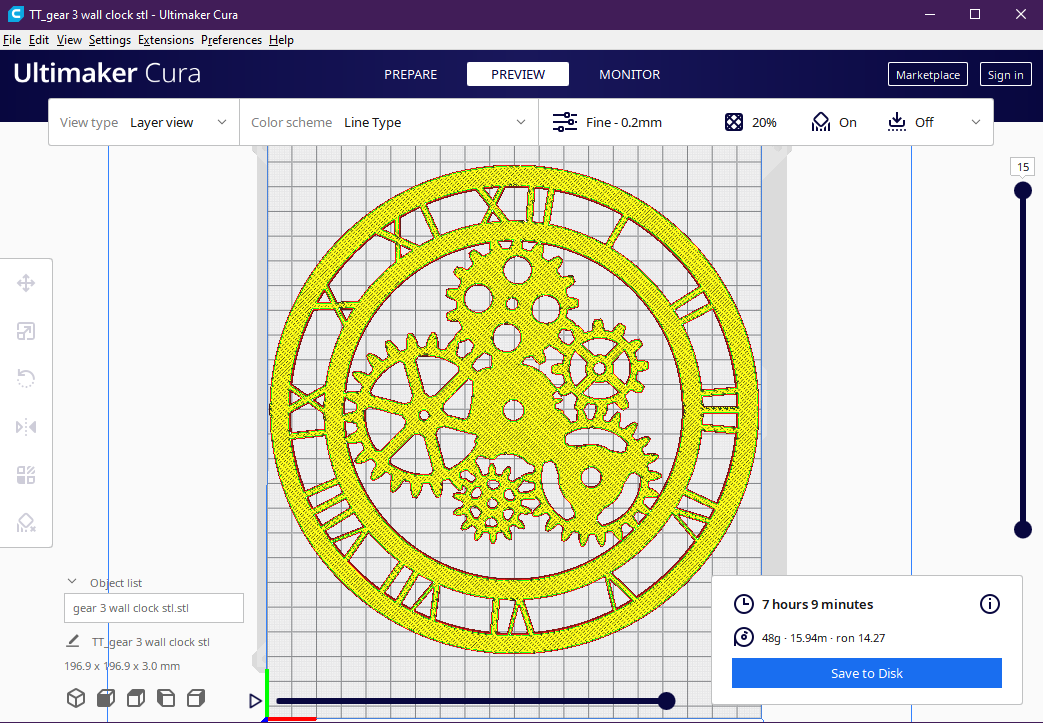Select the Per Model Settings tool
This screenshot has width=1043, height=723.
(x=26, y=475)
